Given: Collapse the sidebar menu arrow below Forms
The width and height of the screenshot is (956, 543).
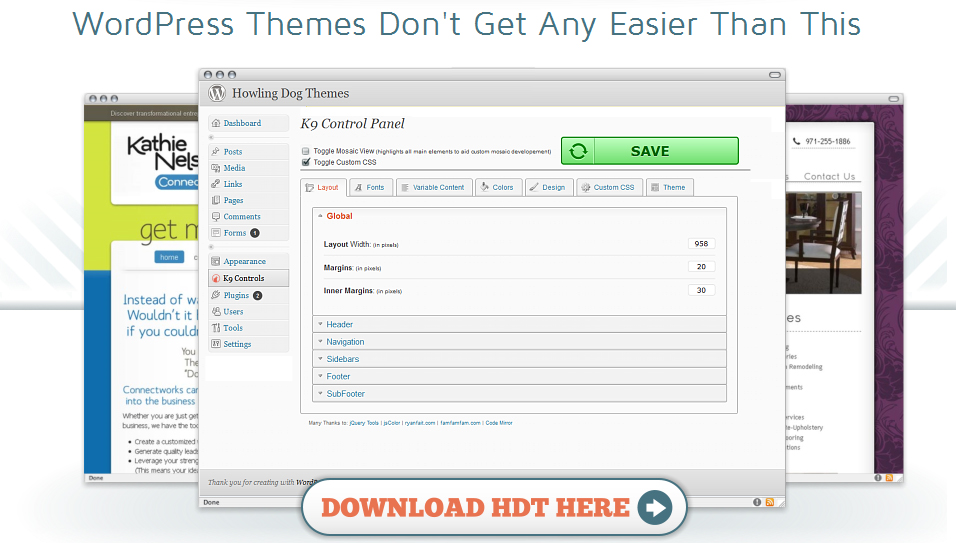Looking at the screenshot, I should pyautogui.click(x=212, y=247).
